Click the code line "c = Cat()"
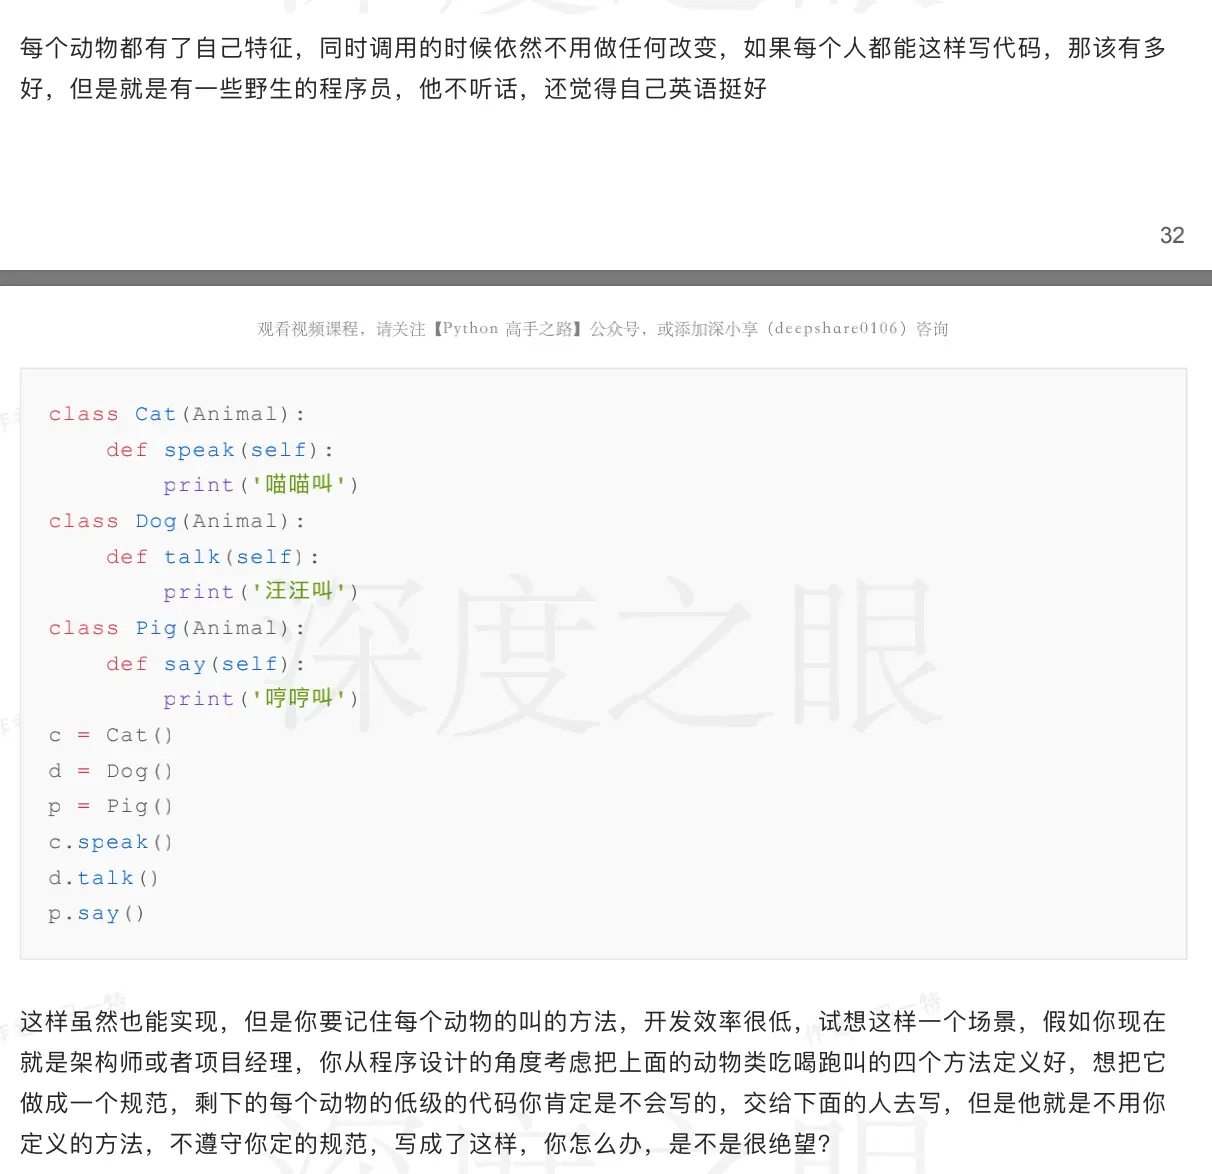The width and height of the screenshot is (1212, 1174). point(111,735)
